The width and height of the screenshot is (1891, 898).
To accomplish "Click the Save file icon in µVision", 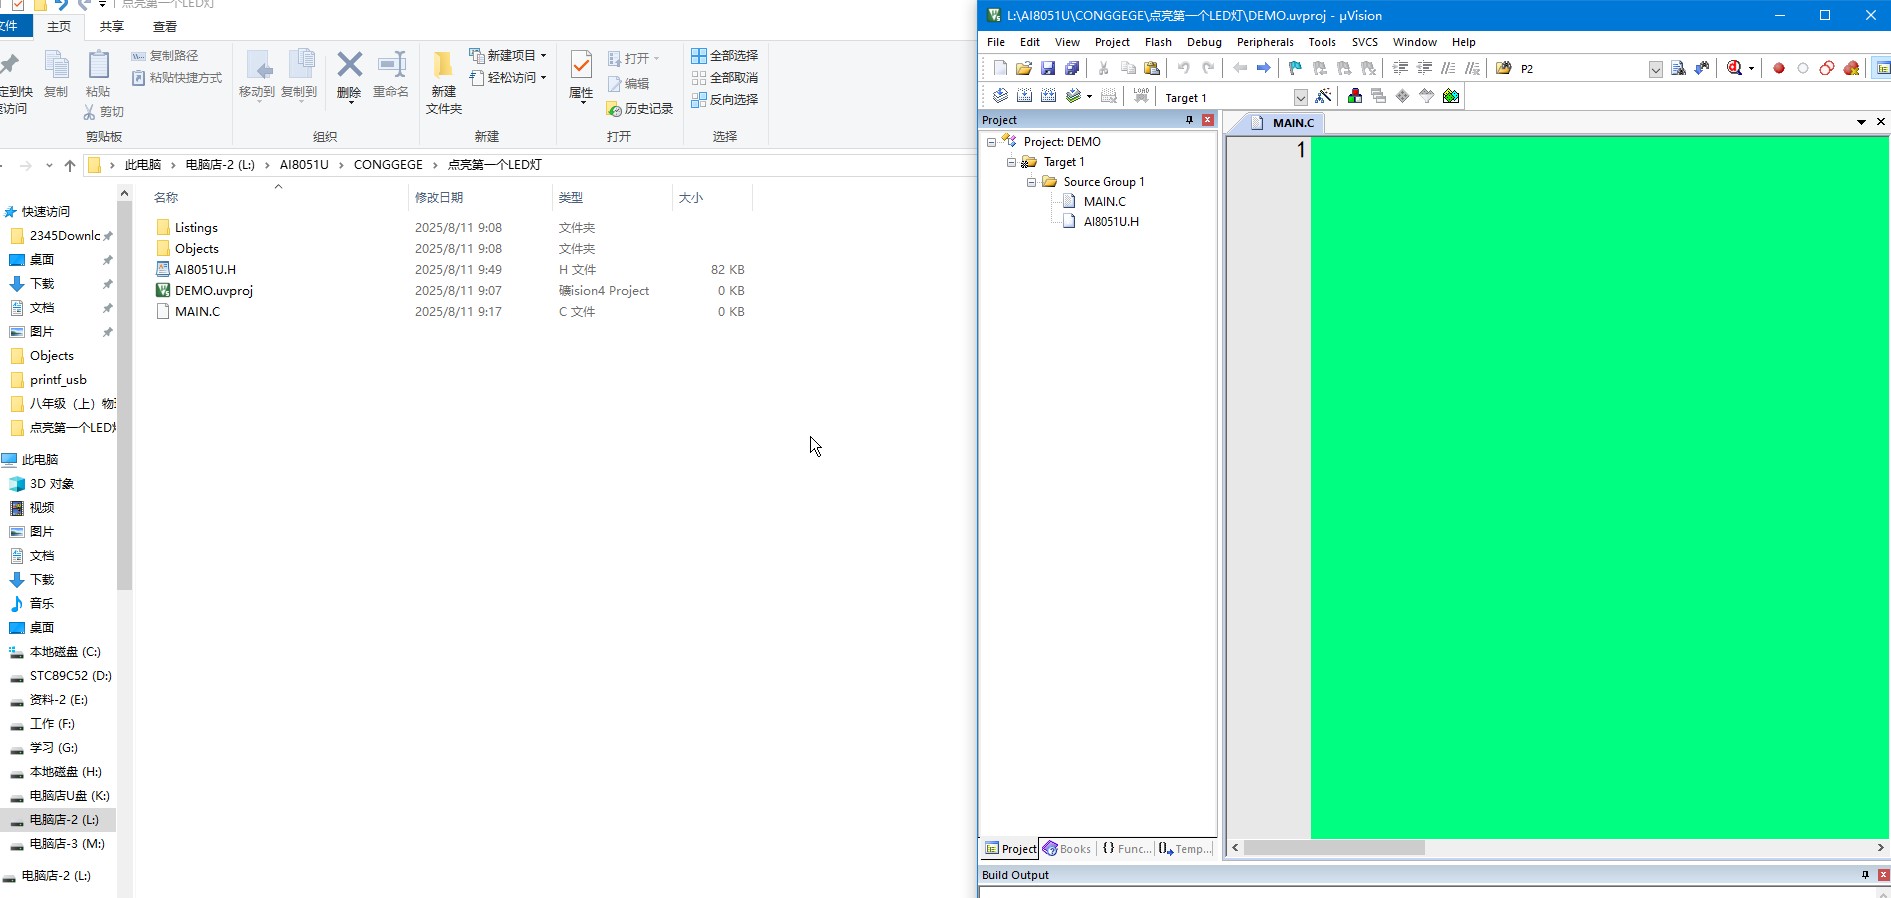I will 1047,68.
